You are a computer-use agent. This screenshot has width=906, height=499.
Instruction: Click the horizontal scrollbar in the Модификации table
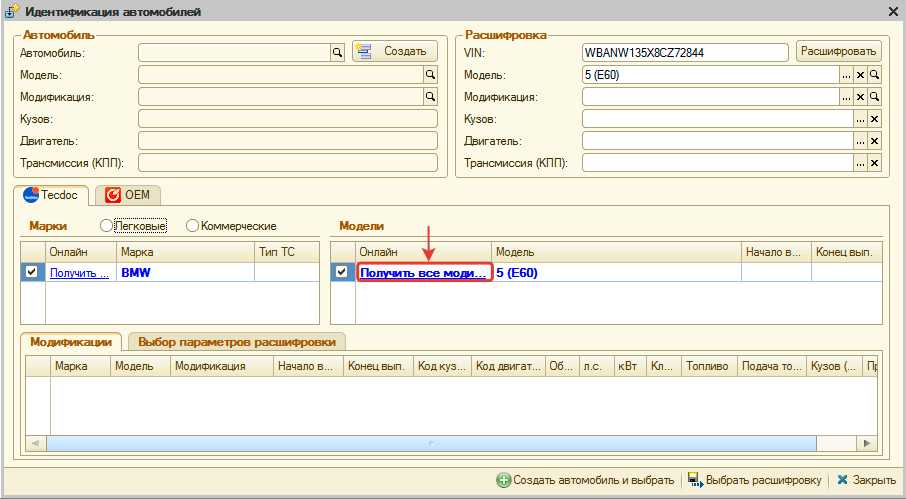point(430,442)
